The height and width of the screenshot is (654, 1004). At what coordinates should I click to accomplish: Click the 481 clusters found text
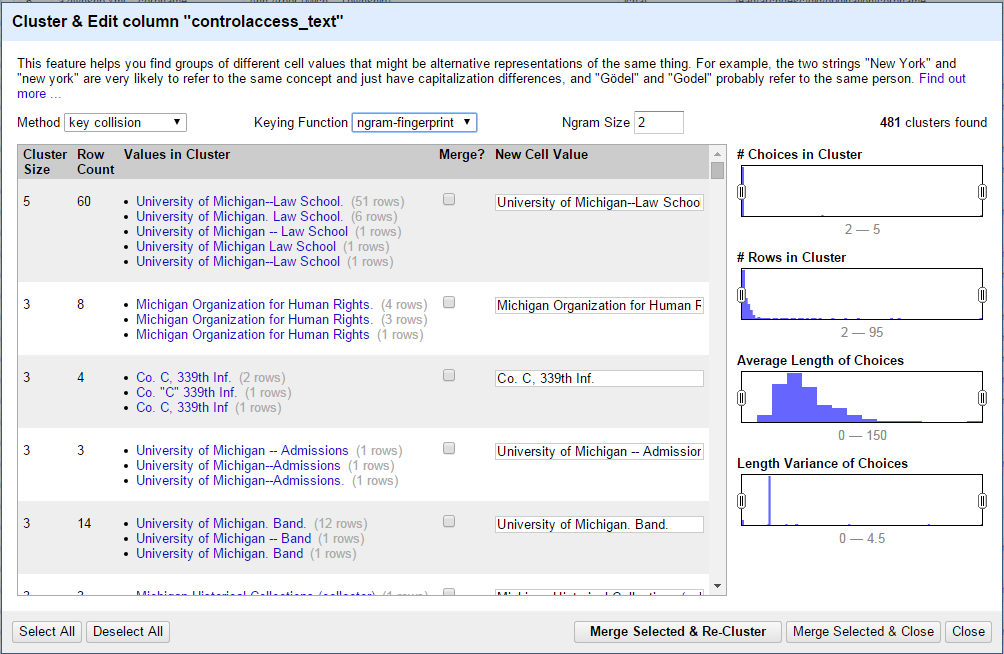(x=933, y=122)
